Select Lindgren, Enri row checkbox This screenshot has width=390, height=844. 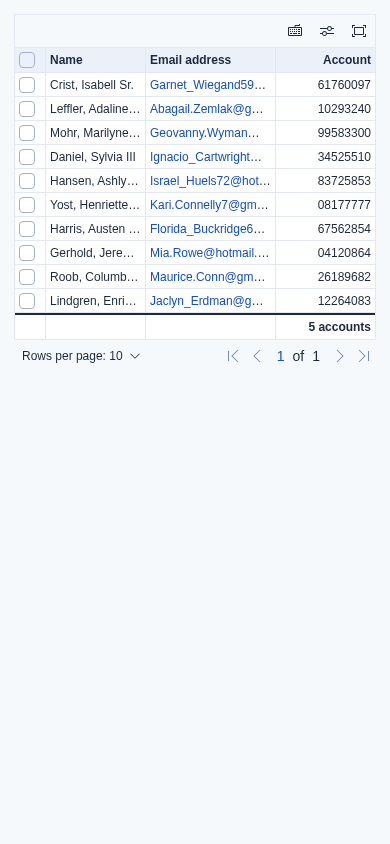(x=27, y=301)
